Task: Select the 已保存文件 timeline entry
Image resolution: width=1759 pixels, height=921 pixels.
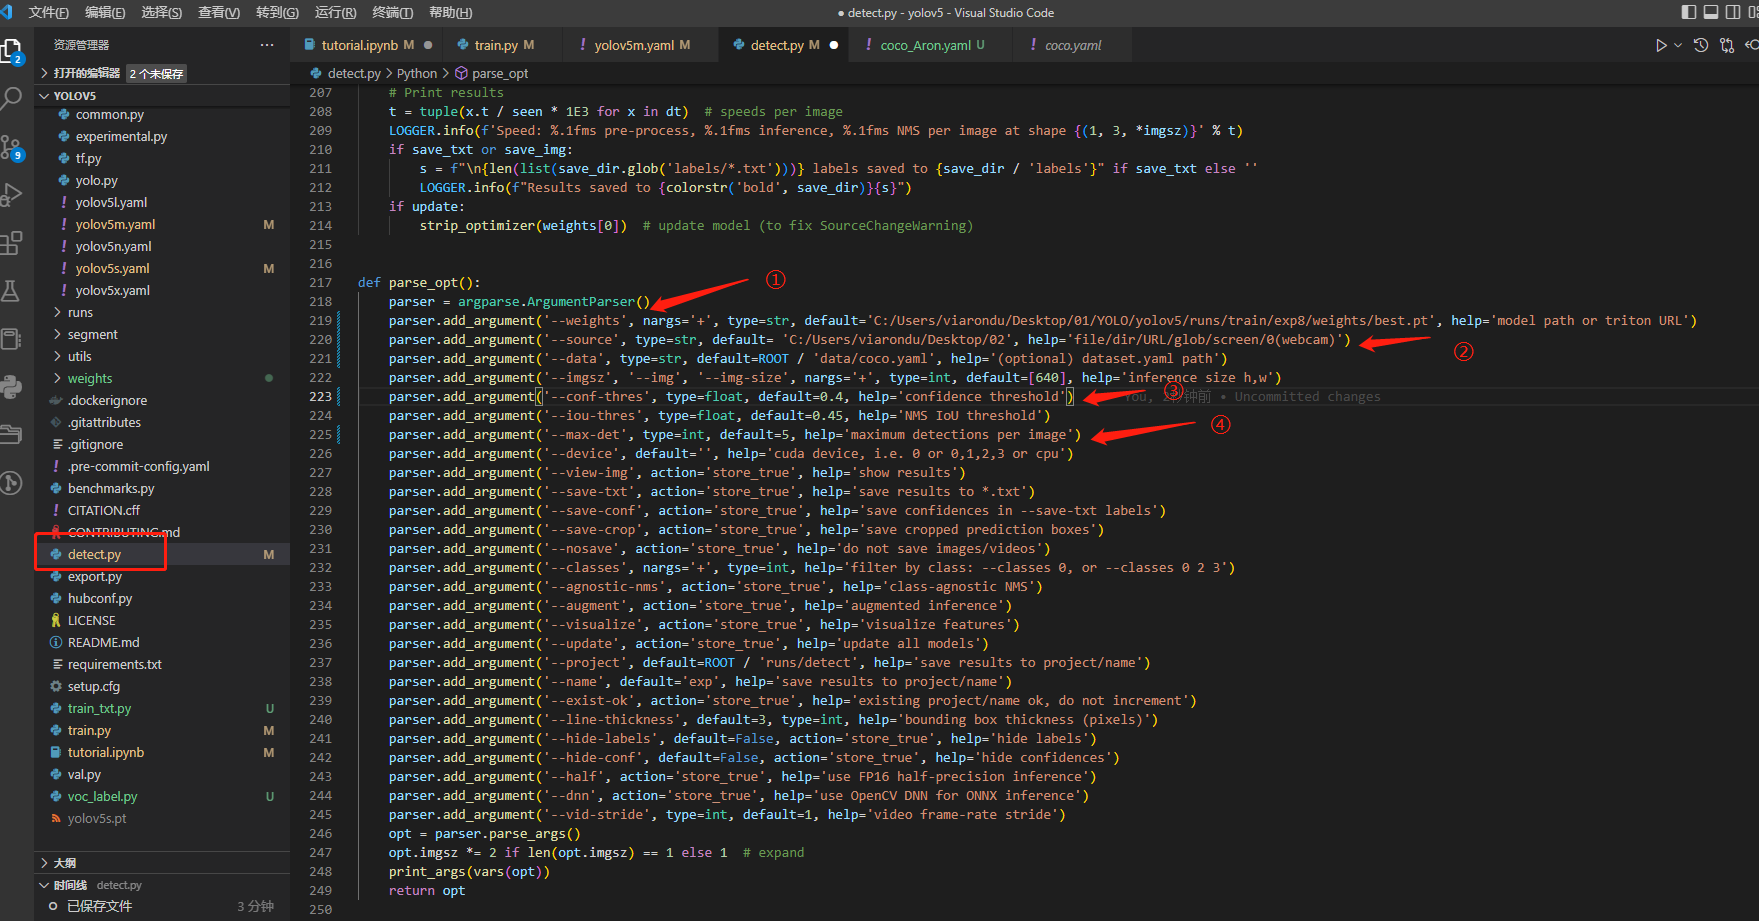Action: pos(99,906)
